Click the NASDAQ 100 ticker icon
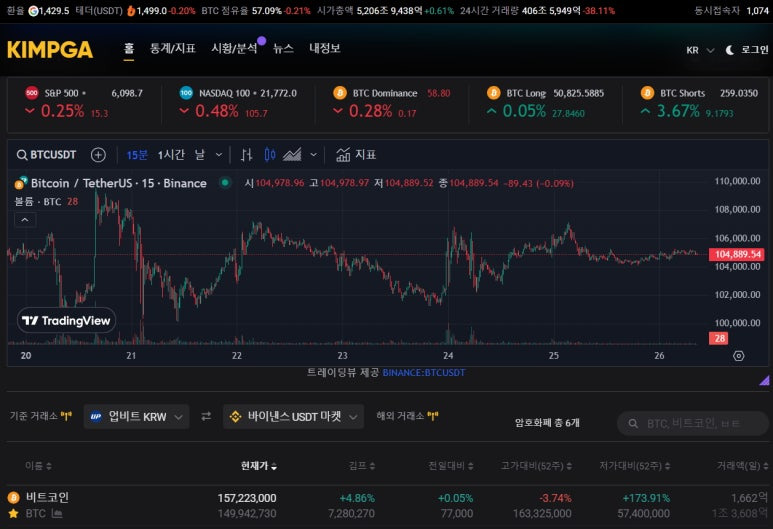773x529 pixels. click(186, 93)
